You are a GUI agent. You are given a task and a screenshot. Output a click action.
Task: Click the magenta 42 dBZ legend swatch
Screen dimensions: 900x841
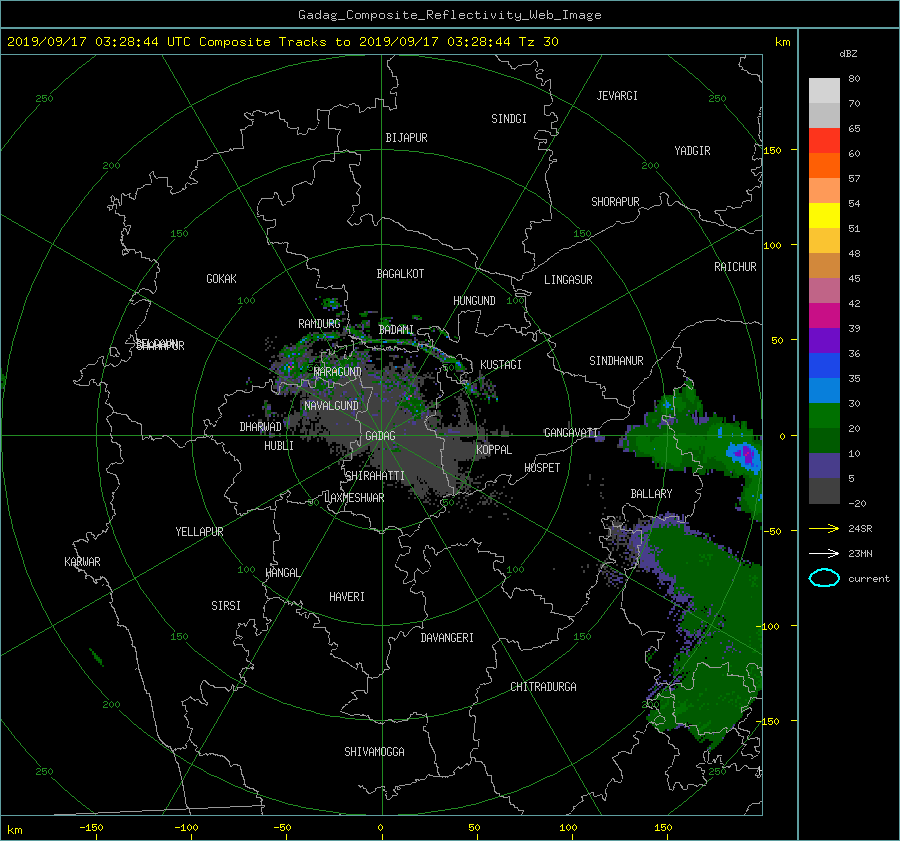[824, 315]
